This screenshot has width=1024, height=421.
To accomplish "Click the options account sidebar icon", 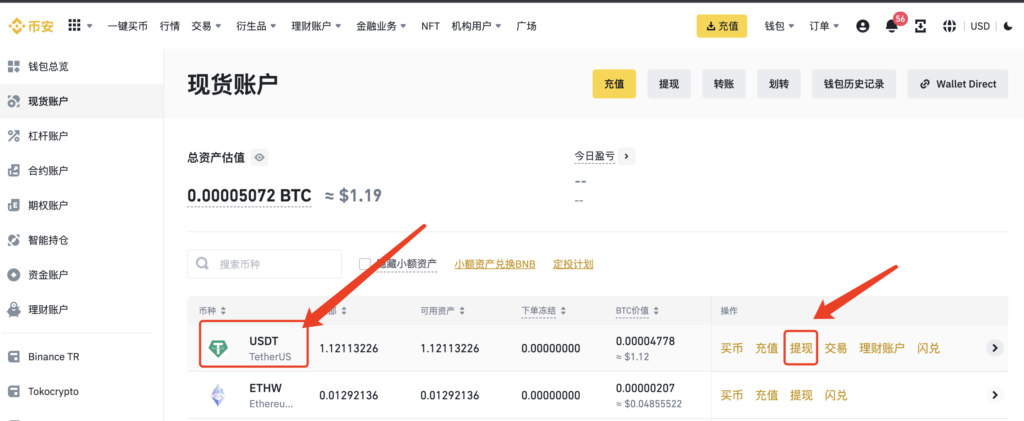I will click(x=14, y=205).
